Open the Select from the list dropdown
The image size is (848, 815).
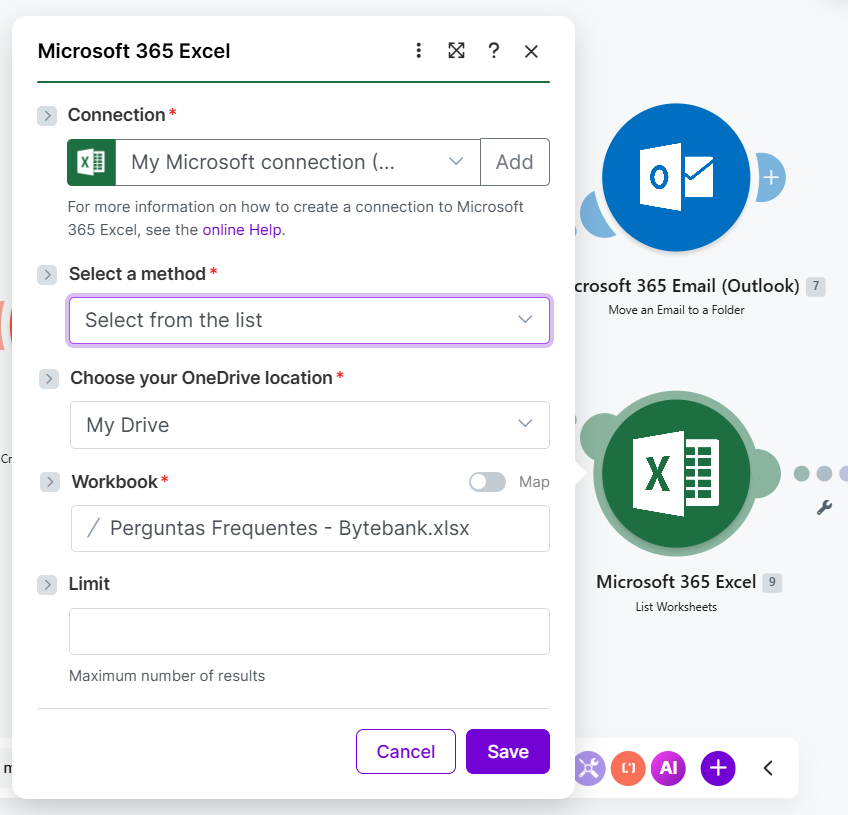[309, 320]
